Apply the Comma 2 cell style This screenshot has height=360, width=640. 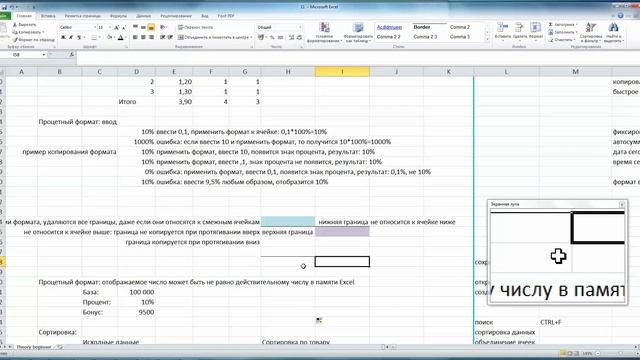click(464, 27)
